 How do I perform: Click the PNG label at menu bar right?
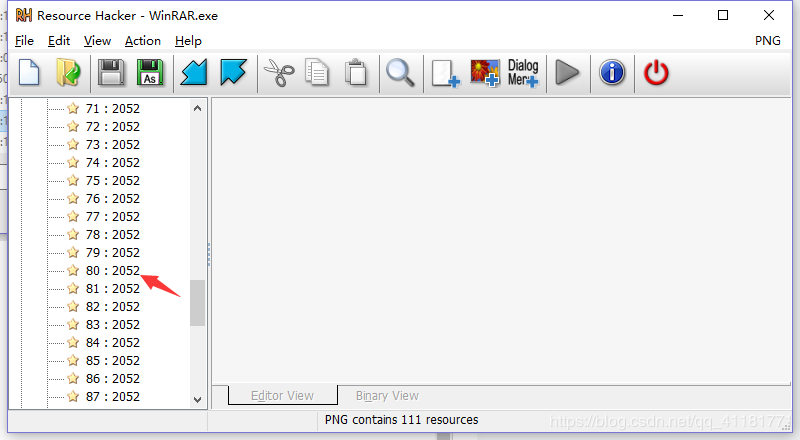768,41
